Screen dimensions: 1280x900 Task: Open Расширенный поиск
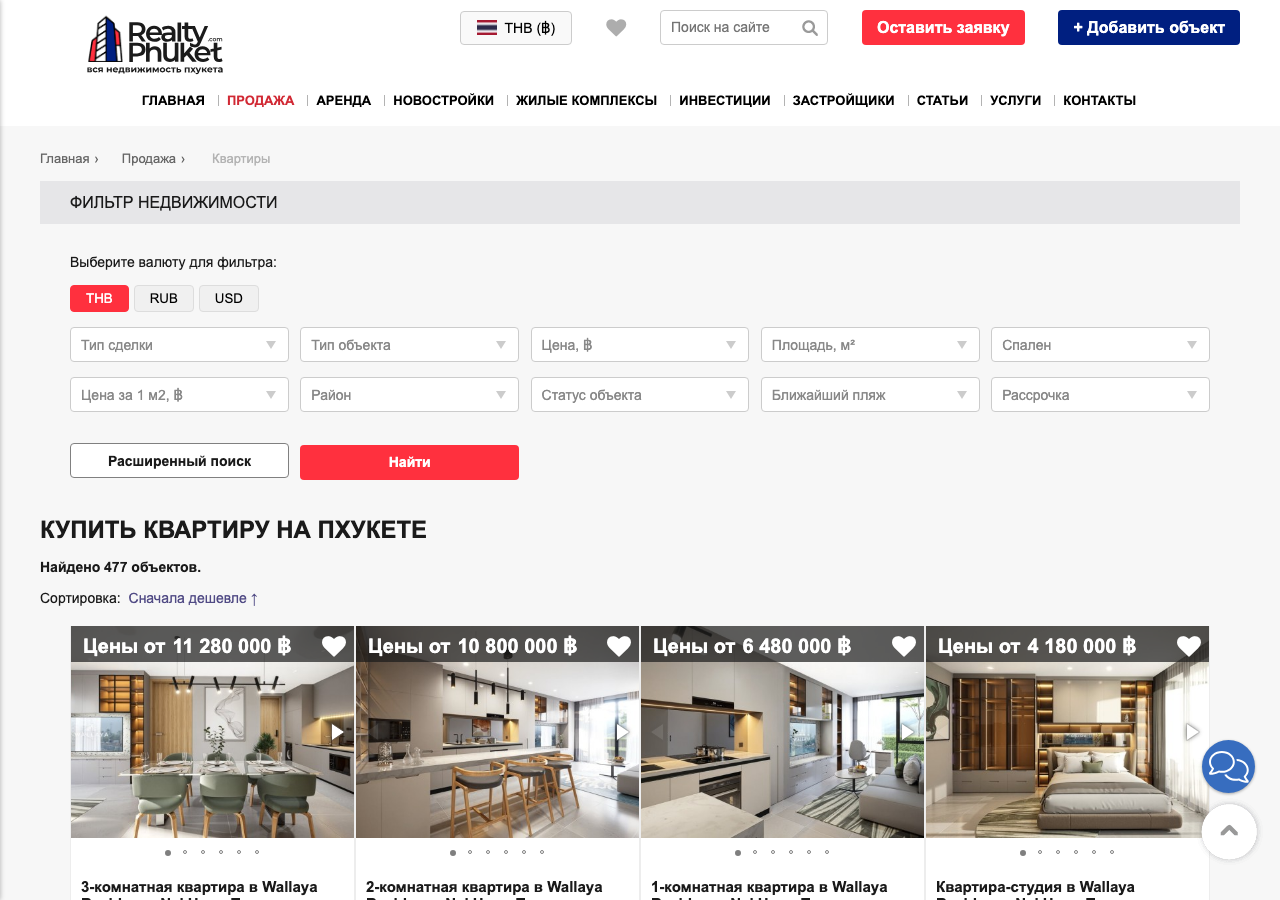tap(179, 461)
